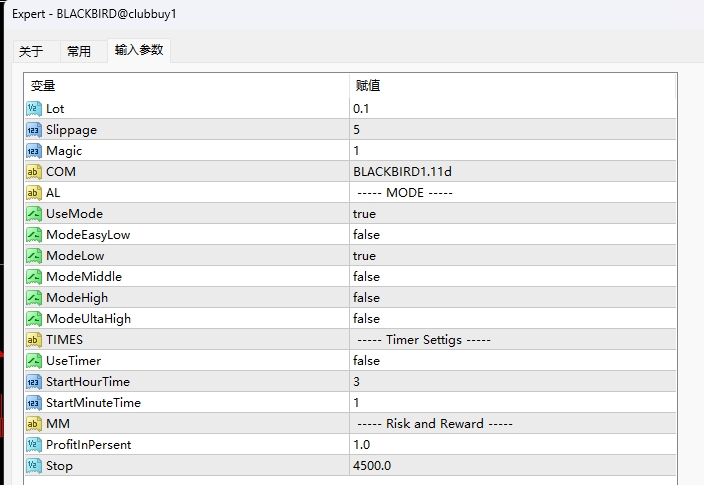This screenshot has width=704, height=485.
Task: Toggle the ModeLow true value
Action: [365, 256]
